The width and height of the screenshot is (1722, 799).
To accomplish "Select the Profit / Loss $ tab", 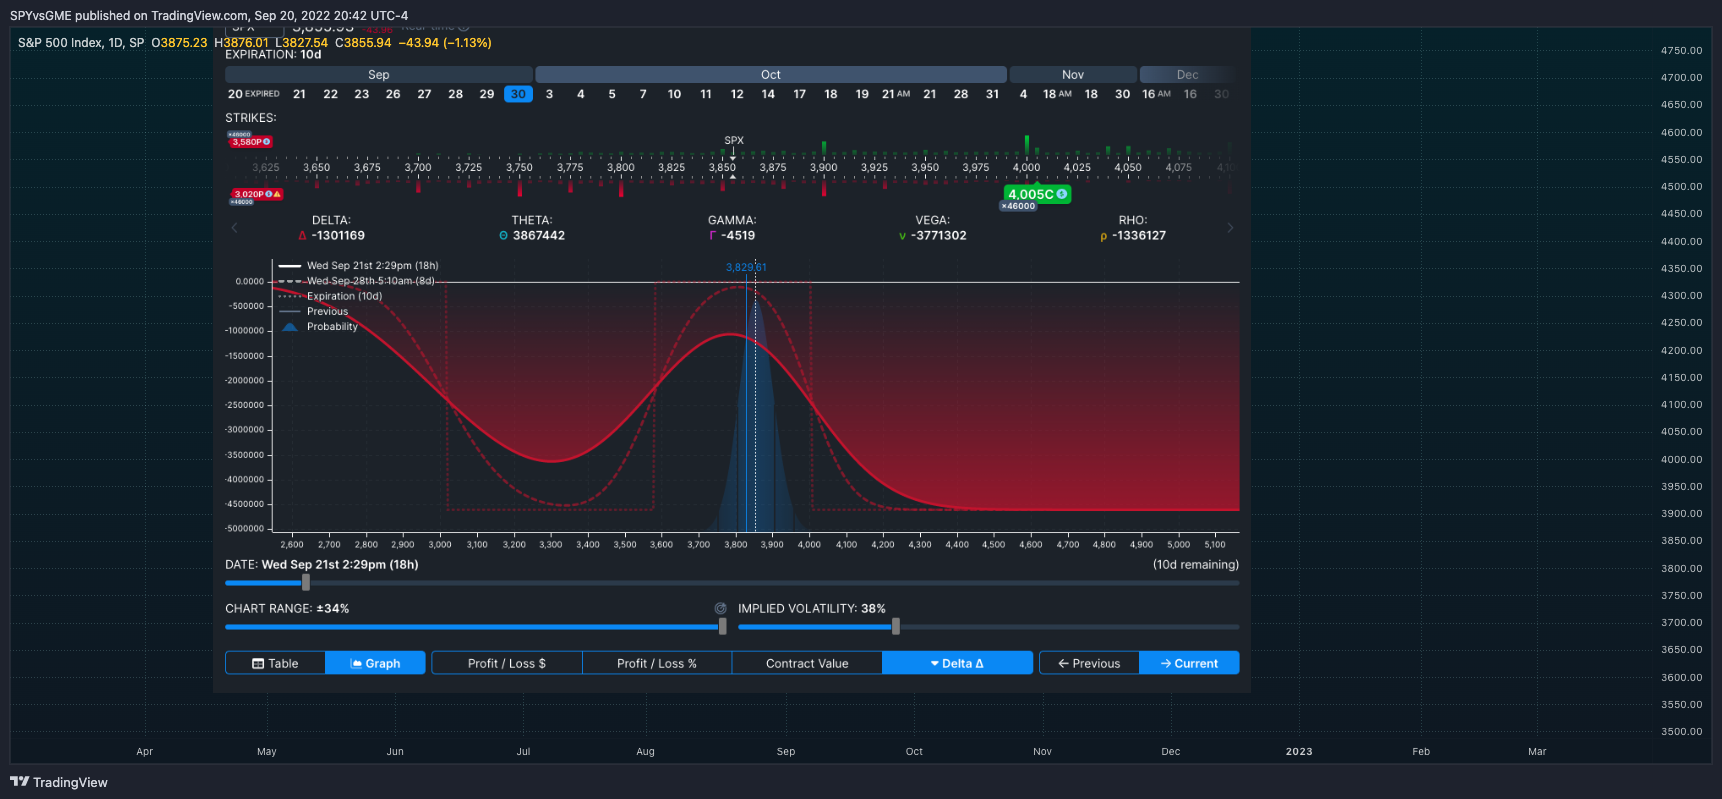I will 507,663.
